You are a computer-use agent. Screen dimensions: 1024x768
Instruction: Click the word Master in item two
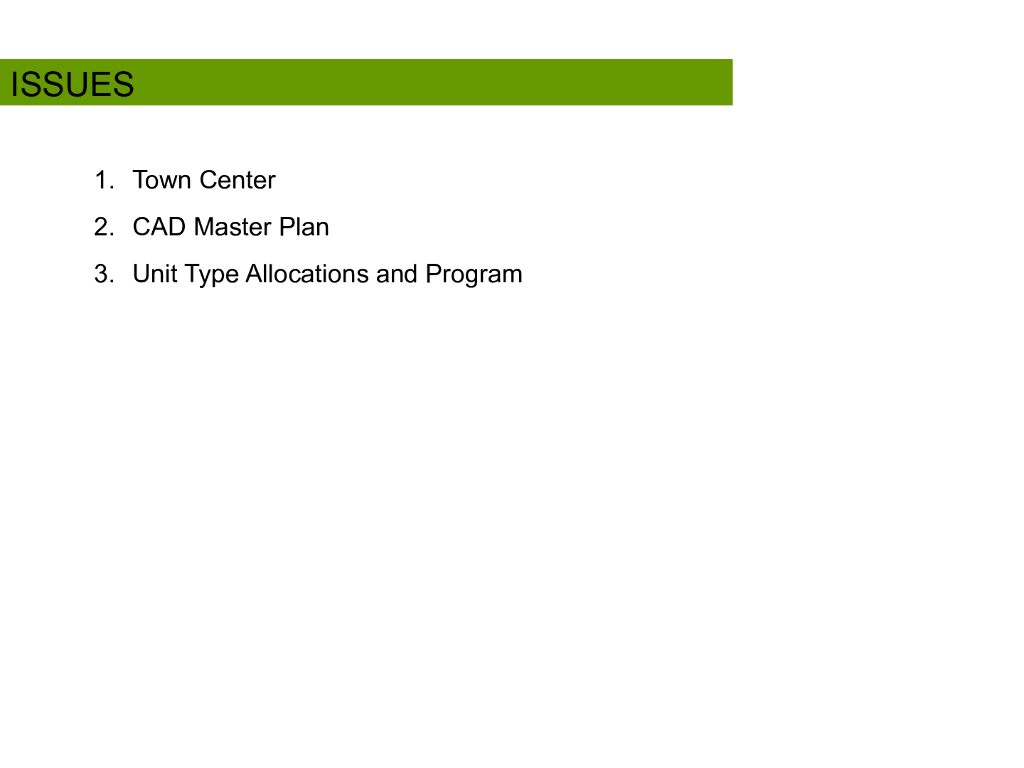(232, 227)
